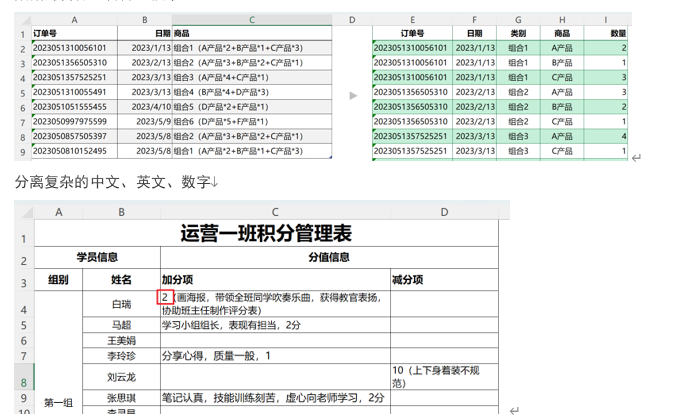Click cell 组合6 (D产品*5+F产品*1)

pyautogui.click(x=252, y=121)
